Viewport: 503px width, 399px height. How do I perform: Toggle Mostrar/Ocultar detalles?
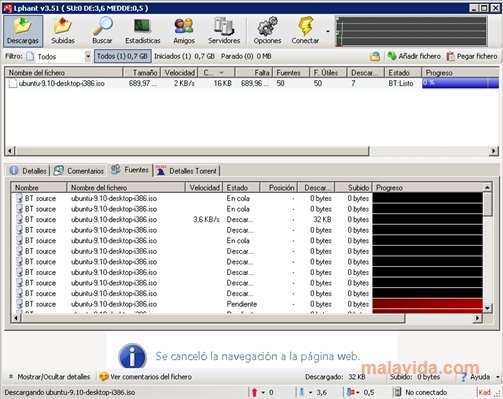coord(49,377)
